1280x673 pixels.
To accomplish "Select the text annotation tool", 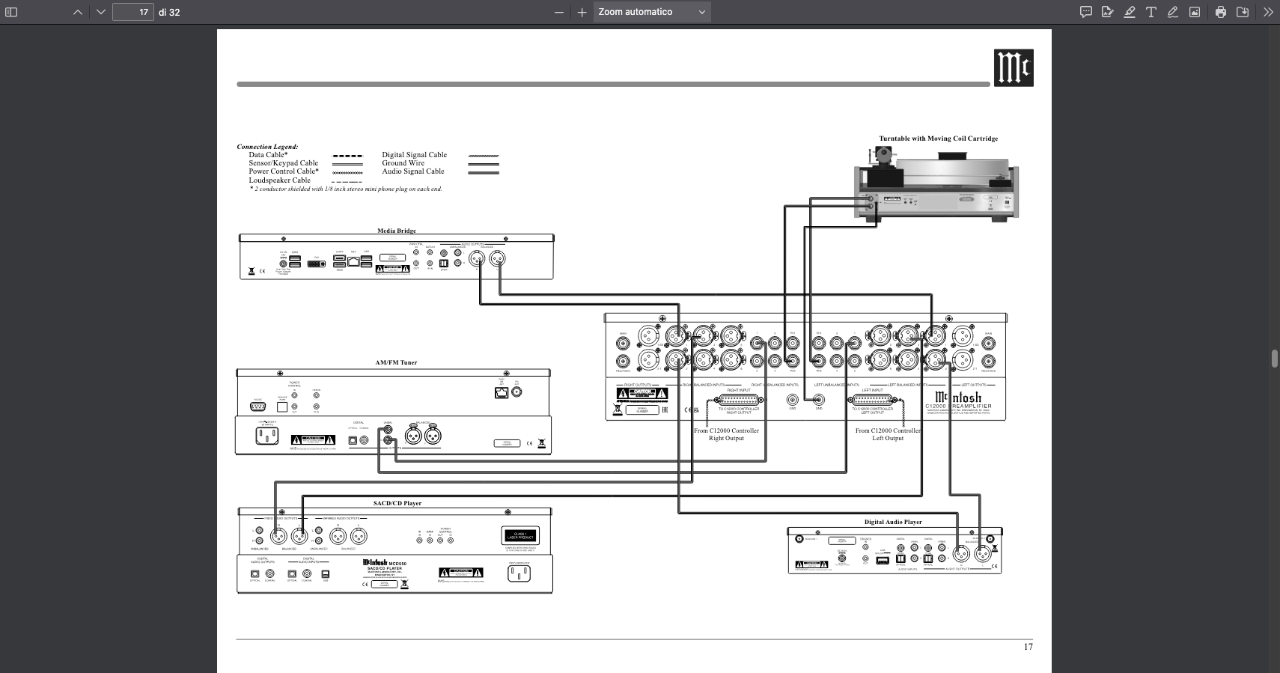I will click(1151, 12).
